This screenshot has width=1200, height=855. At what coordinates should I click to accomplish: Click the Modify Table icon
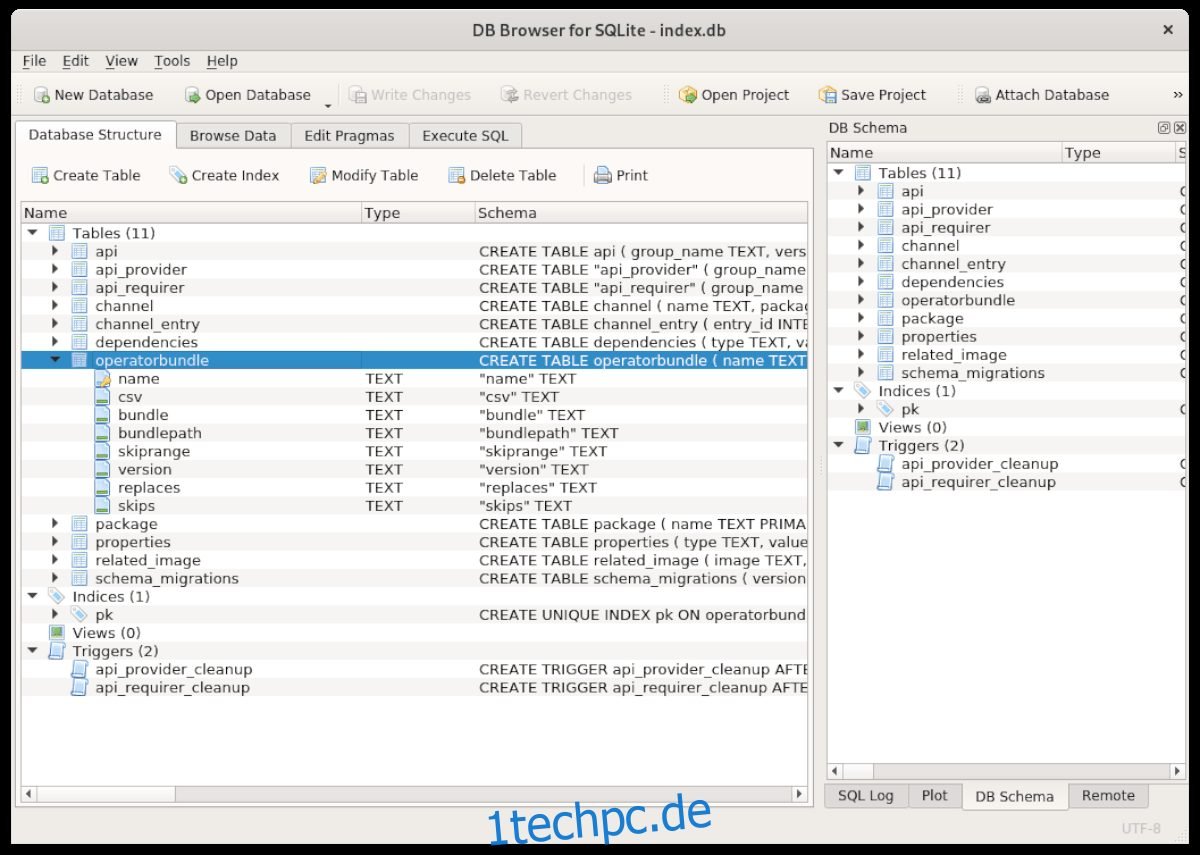click(318, 175)
